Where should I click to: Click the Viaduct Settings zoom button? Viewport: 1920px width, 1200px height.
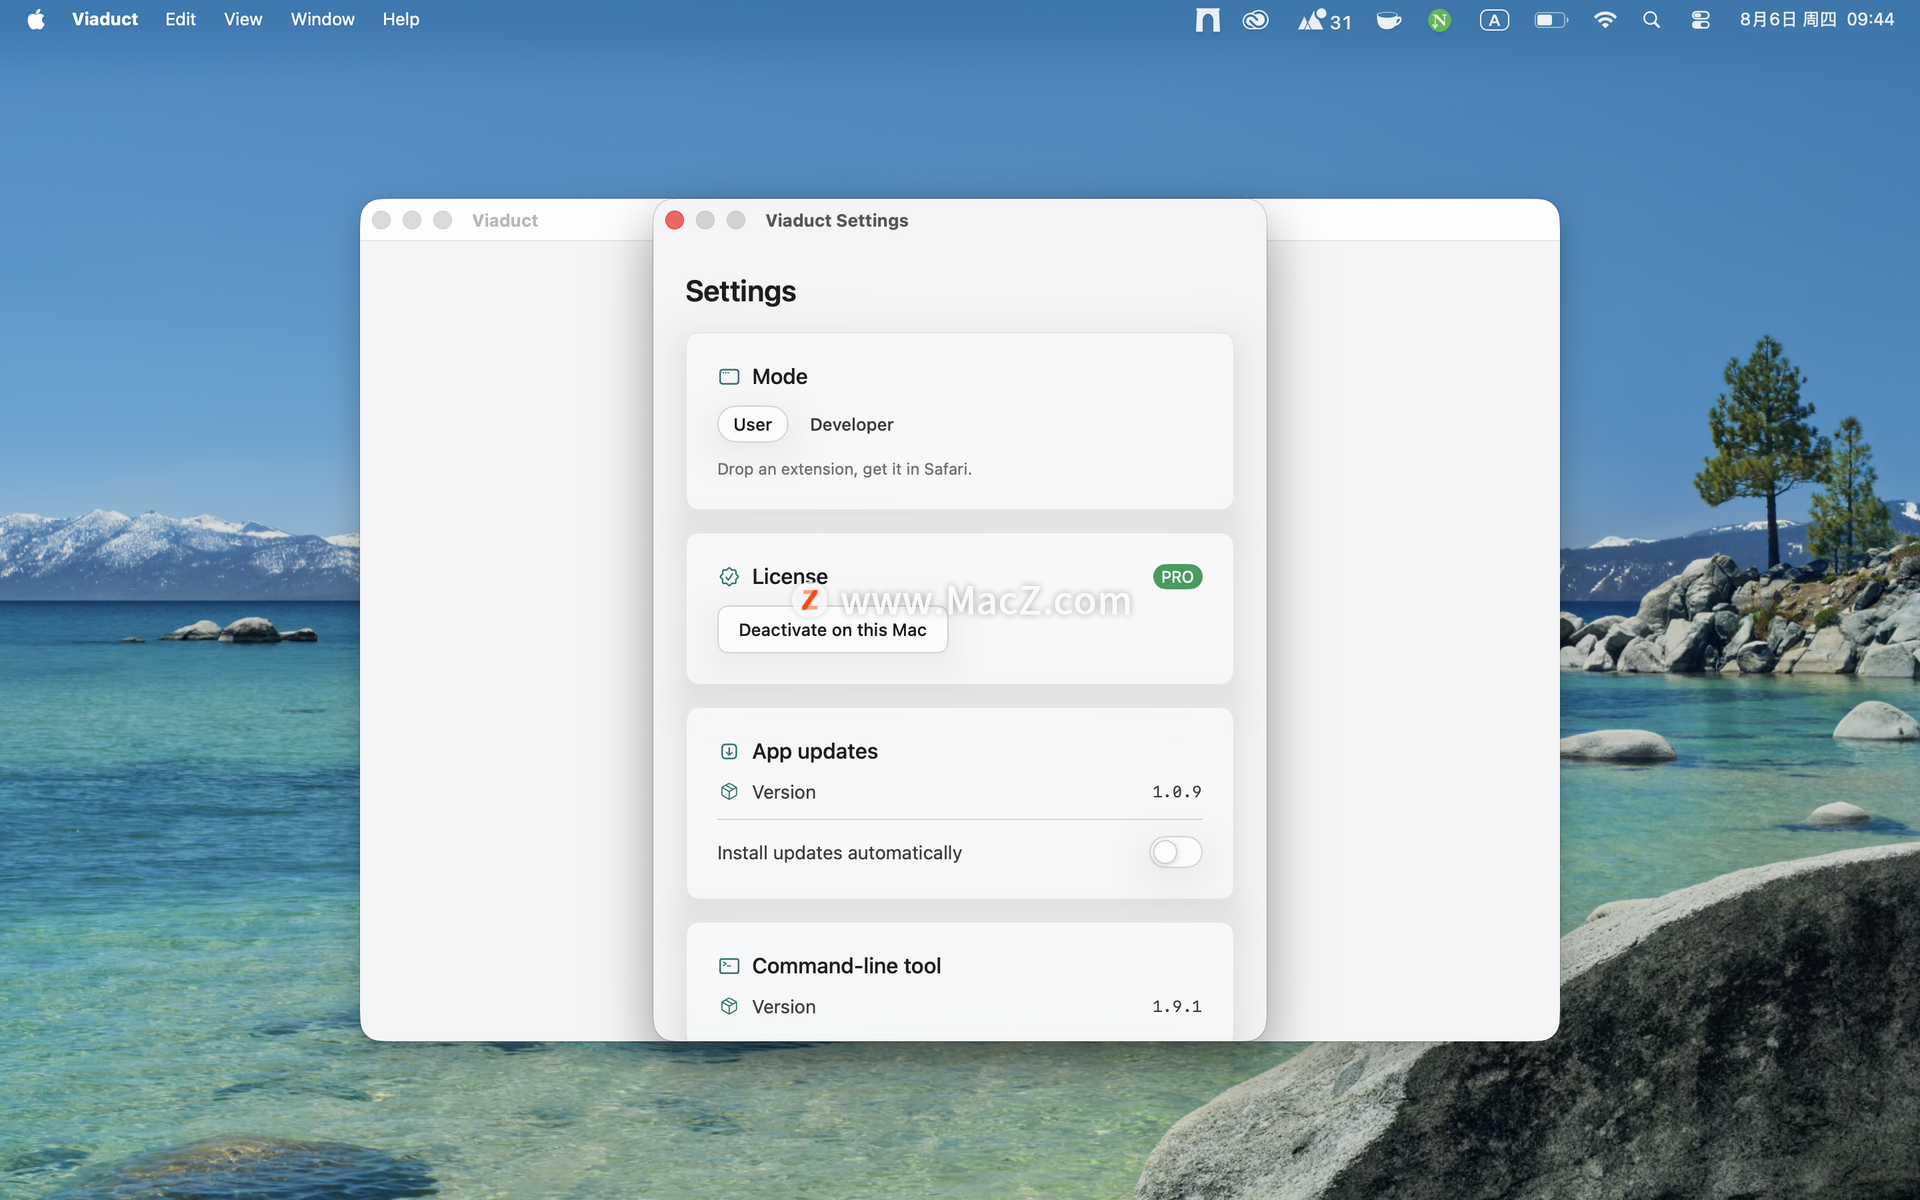(x=736, y=220)
